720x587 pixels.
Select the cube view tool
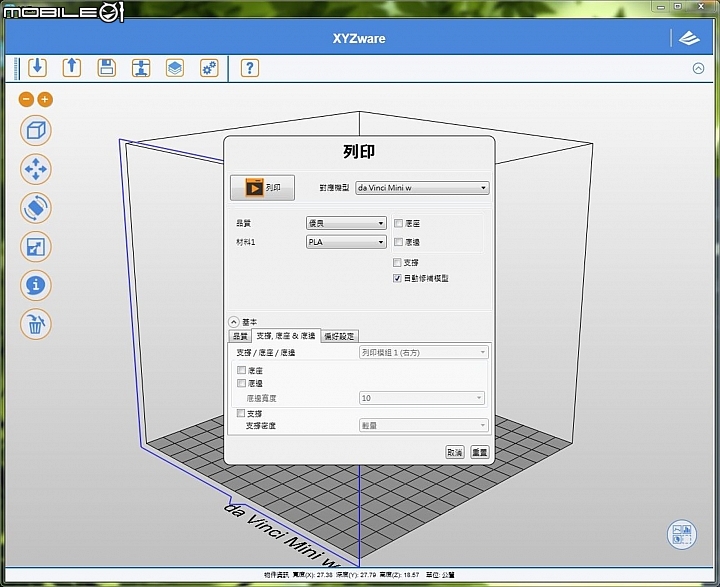pos(36,130)
